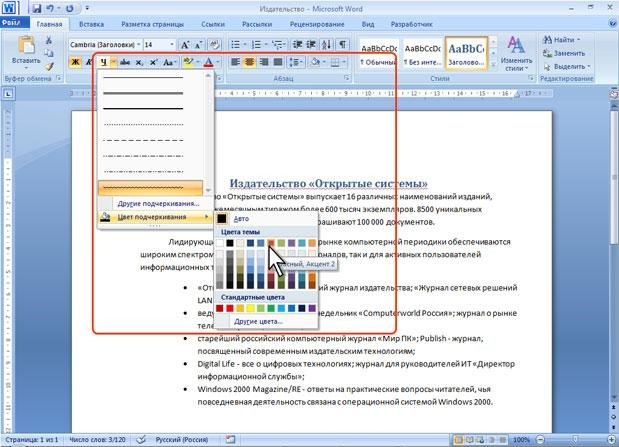This screenshot has height=447, width=619.
Task: Toggle Underline (Ч) button
Action: [x=103, y=62]
